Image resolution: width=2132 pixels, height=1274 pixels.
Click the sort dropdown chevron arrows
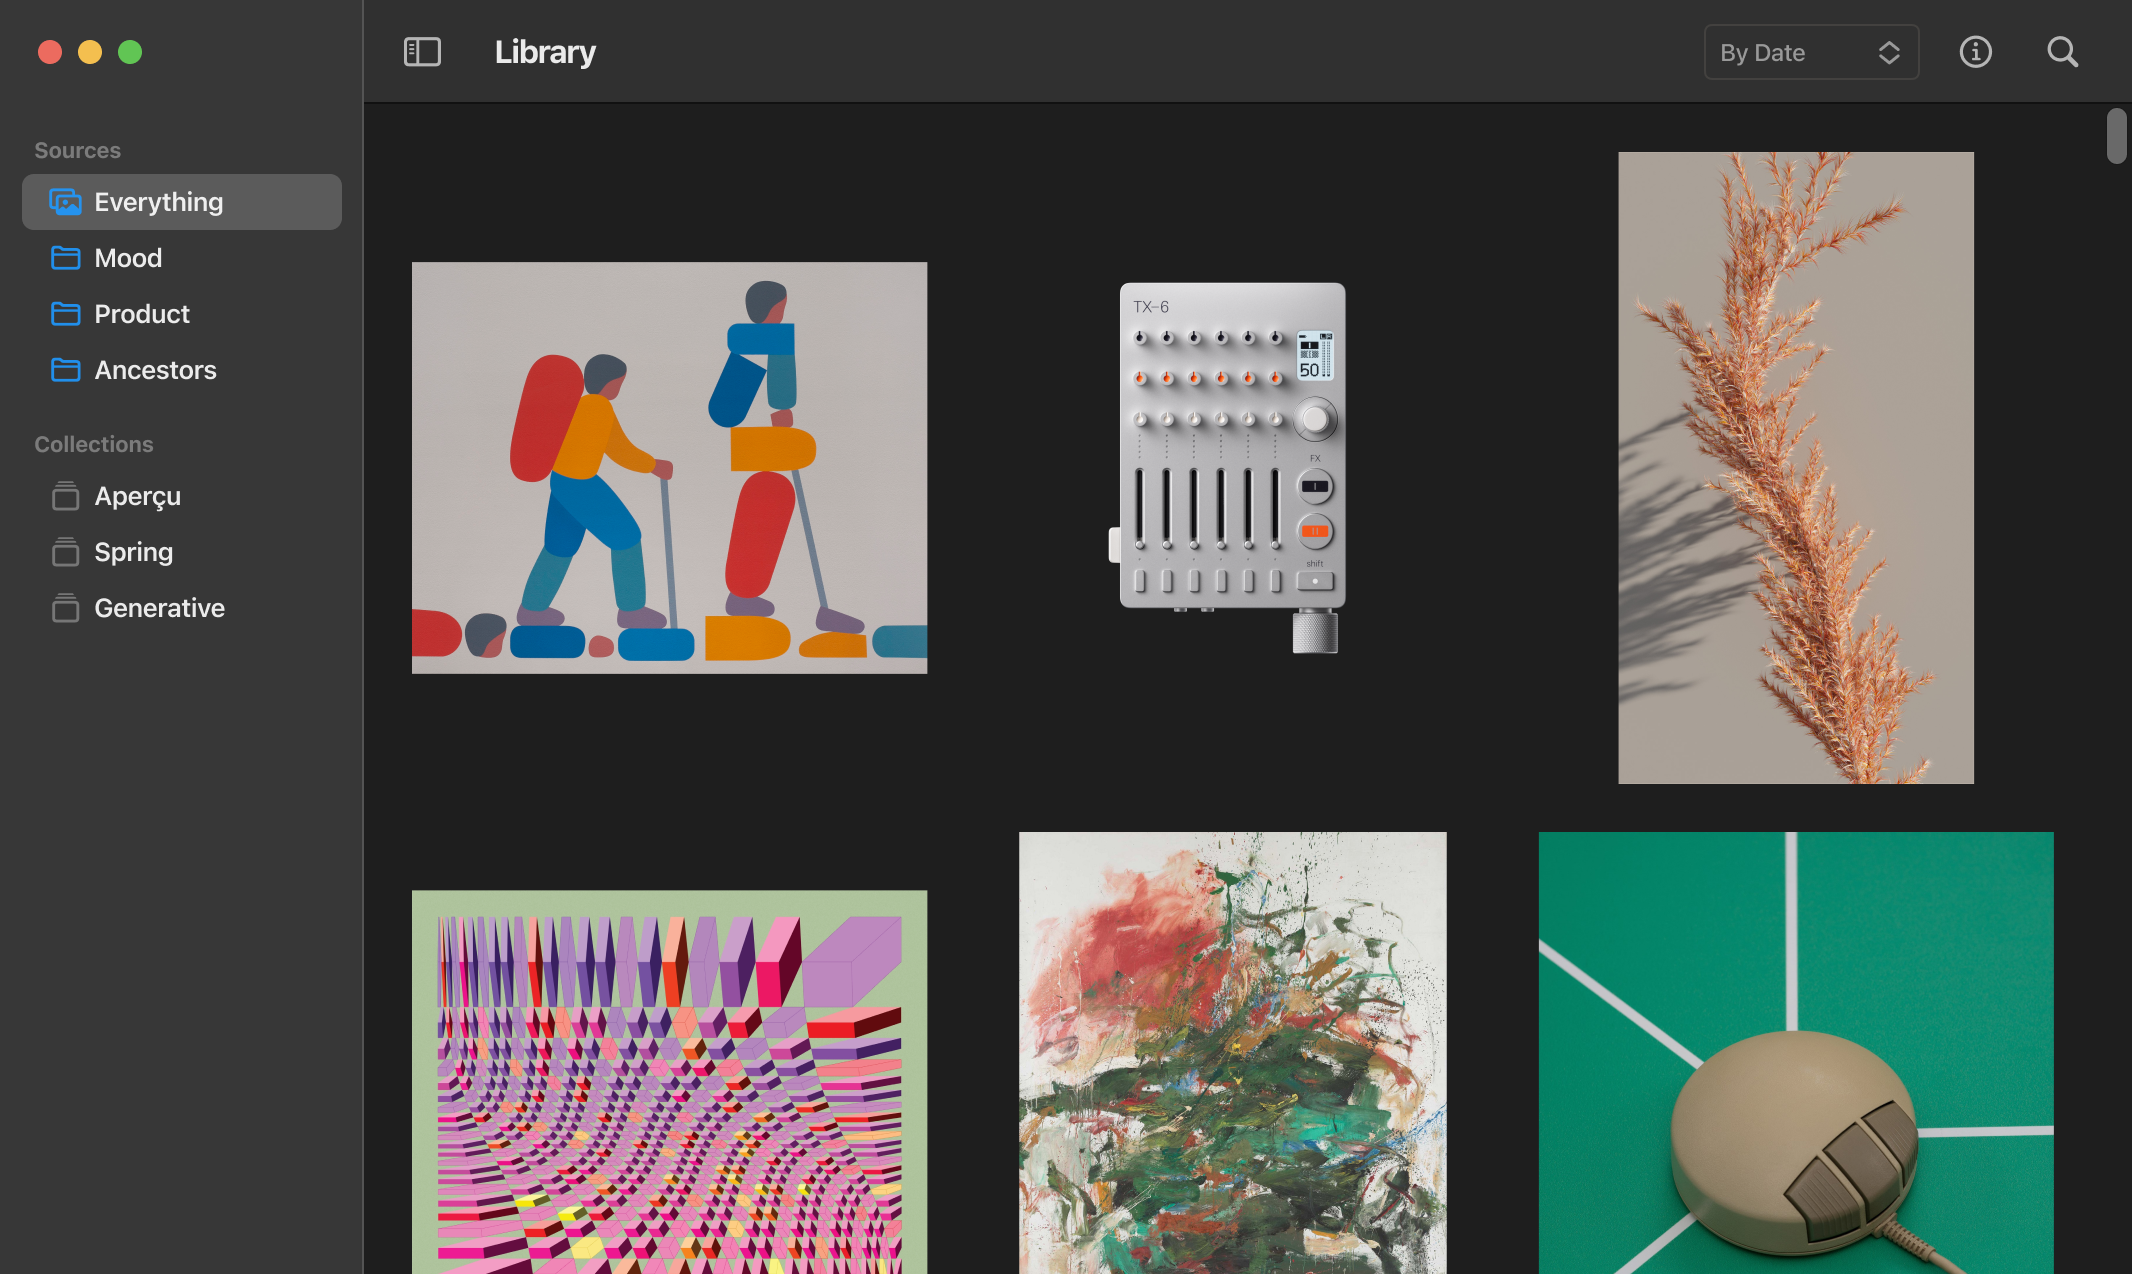1888,52
